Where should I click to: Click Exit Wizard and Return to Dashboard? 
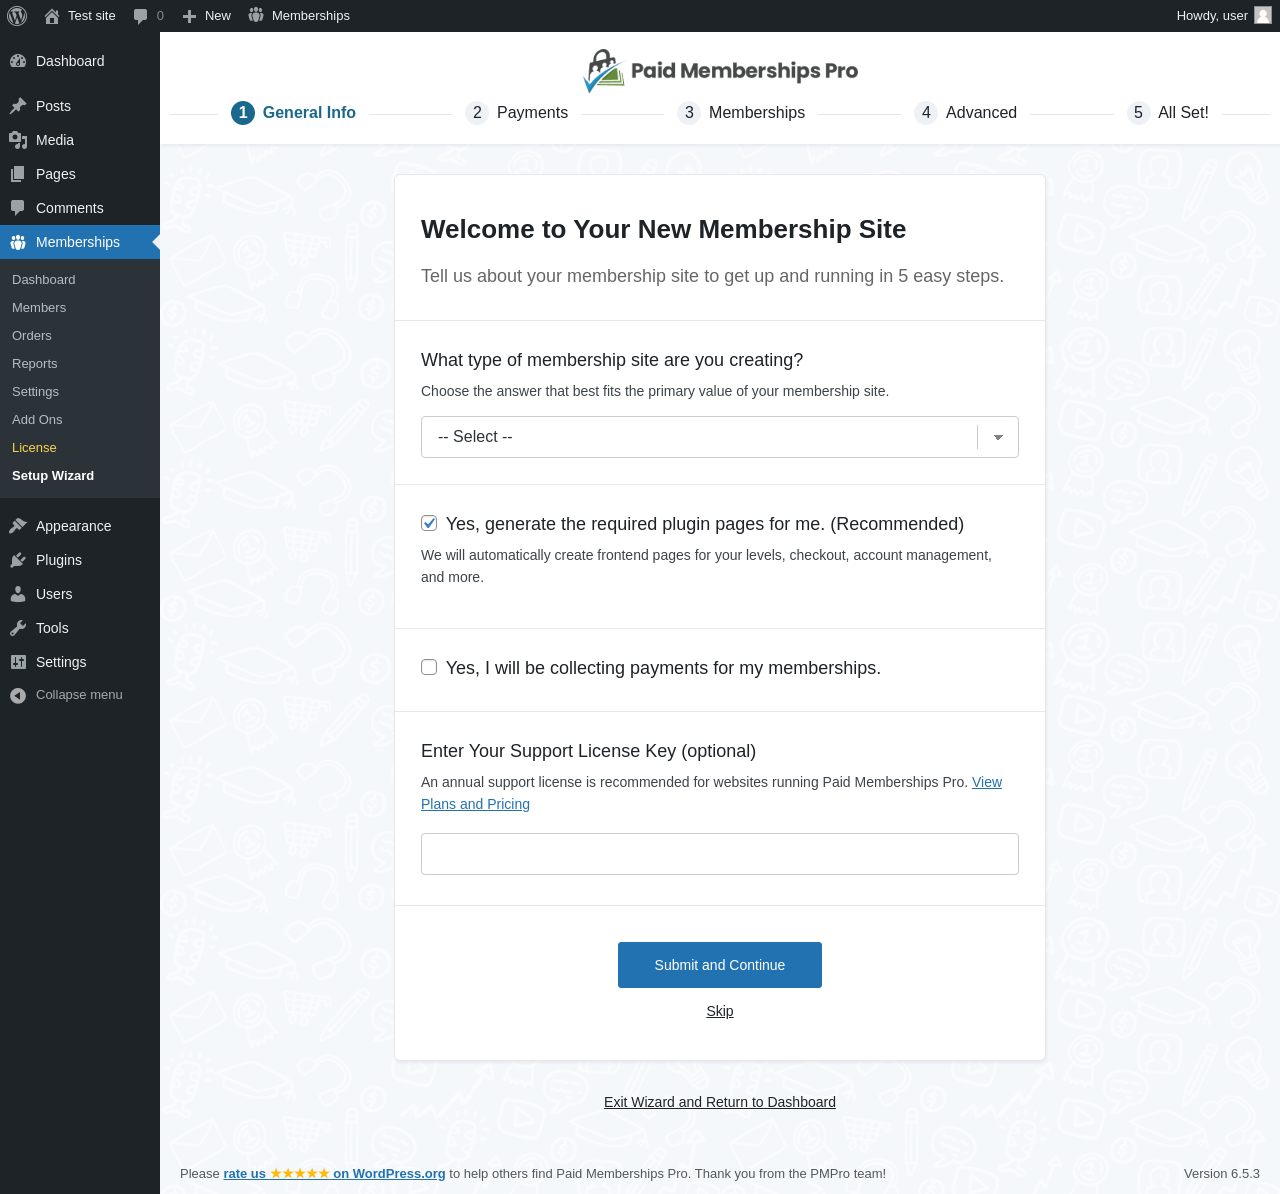click(720, 1102)
